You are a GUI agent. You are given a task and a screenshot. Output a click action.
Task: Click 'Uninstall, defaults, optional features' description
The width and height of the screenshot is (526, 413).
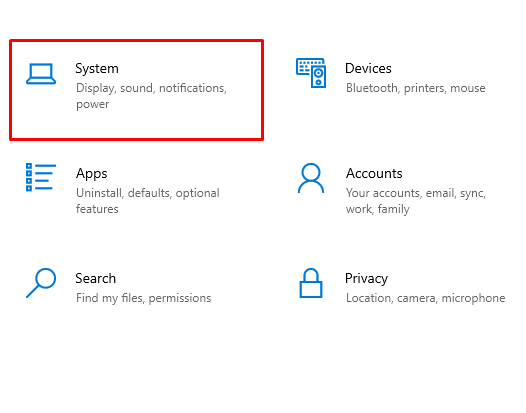pyautogui.click(x=148, y=201)
